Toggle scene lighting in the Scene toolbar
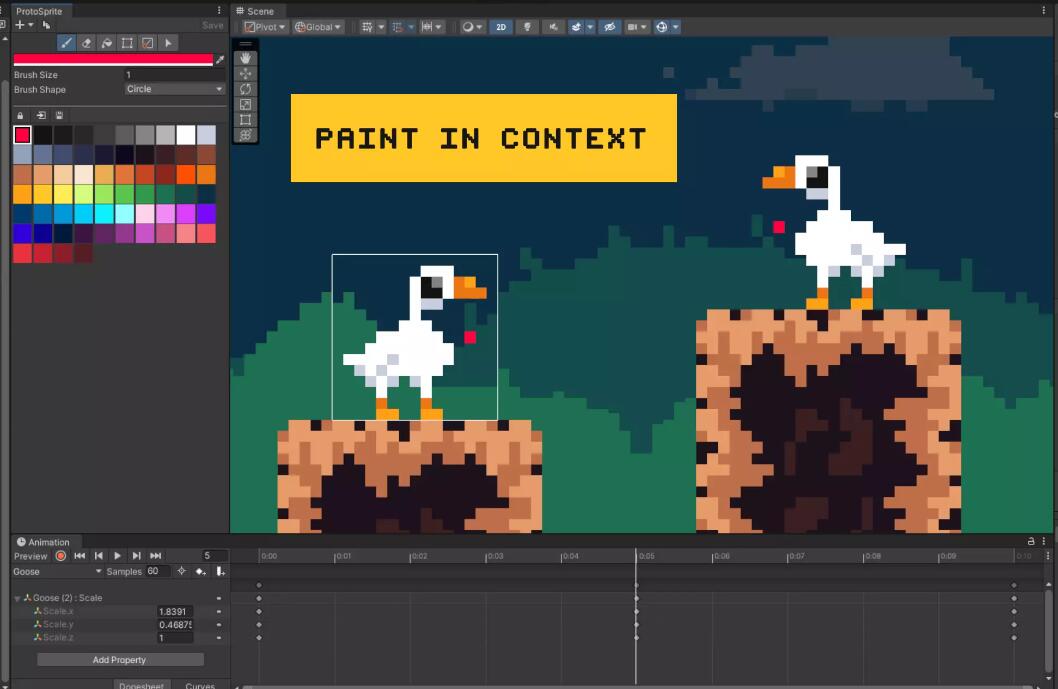The width and height of the screenshot is (1058, 689). [x=528, y=27]
